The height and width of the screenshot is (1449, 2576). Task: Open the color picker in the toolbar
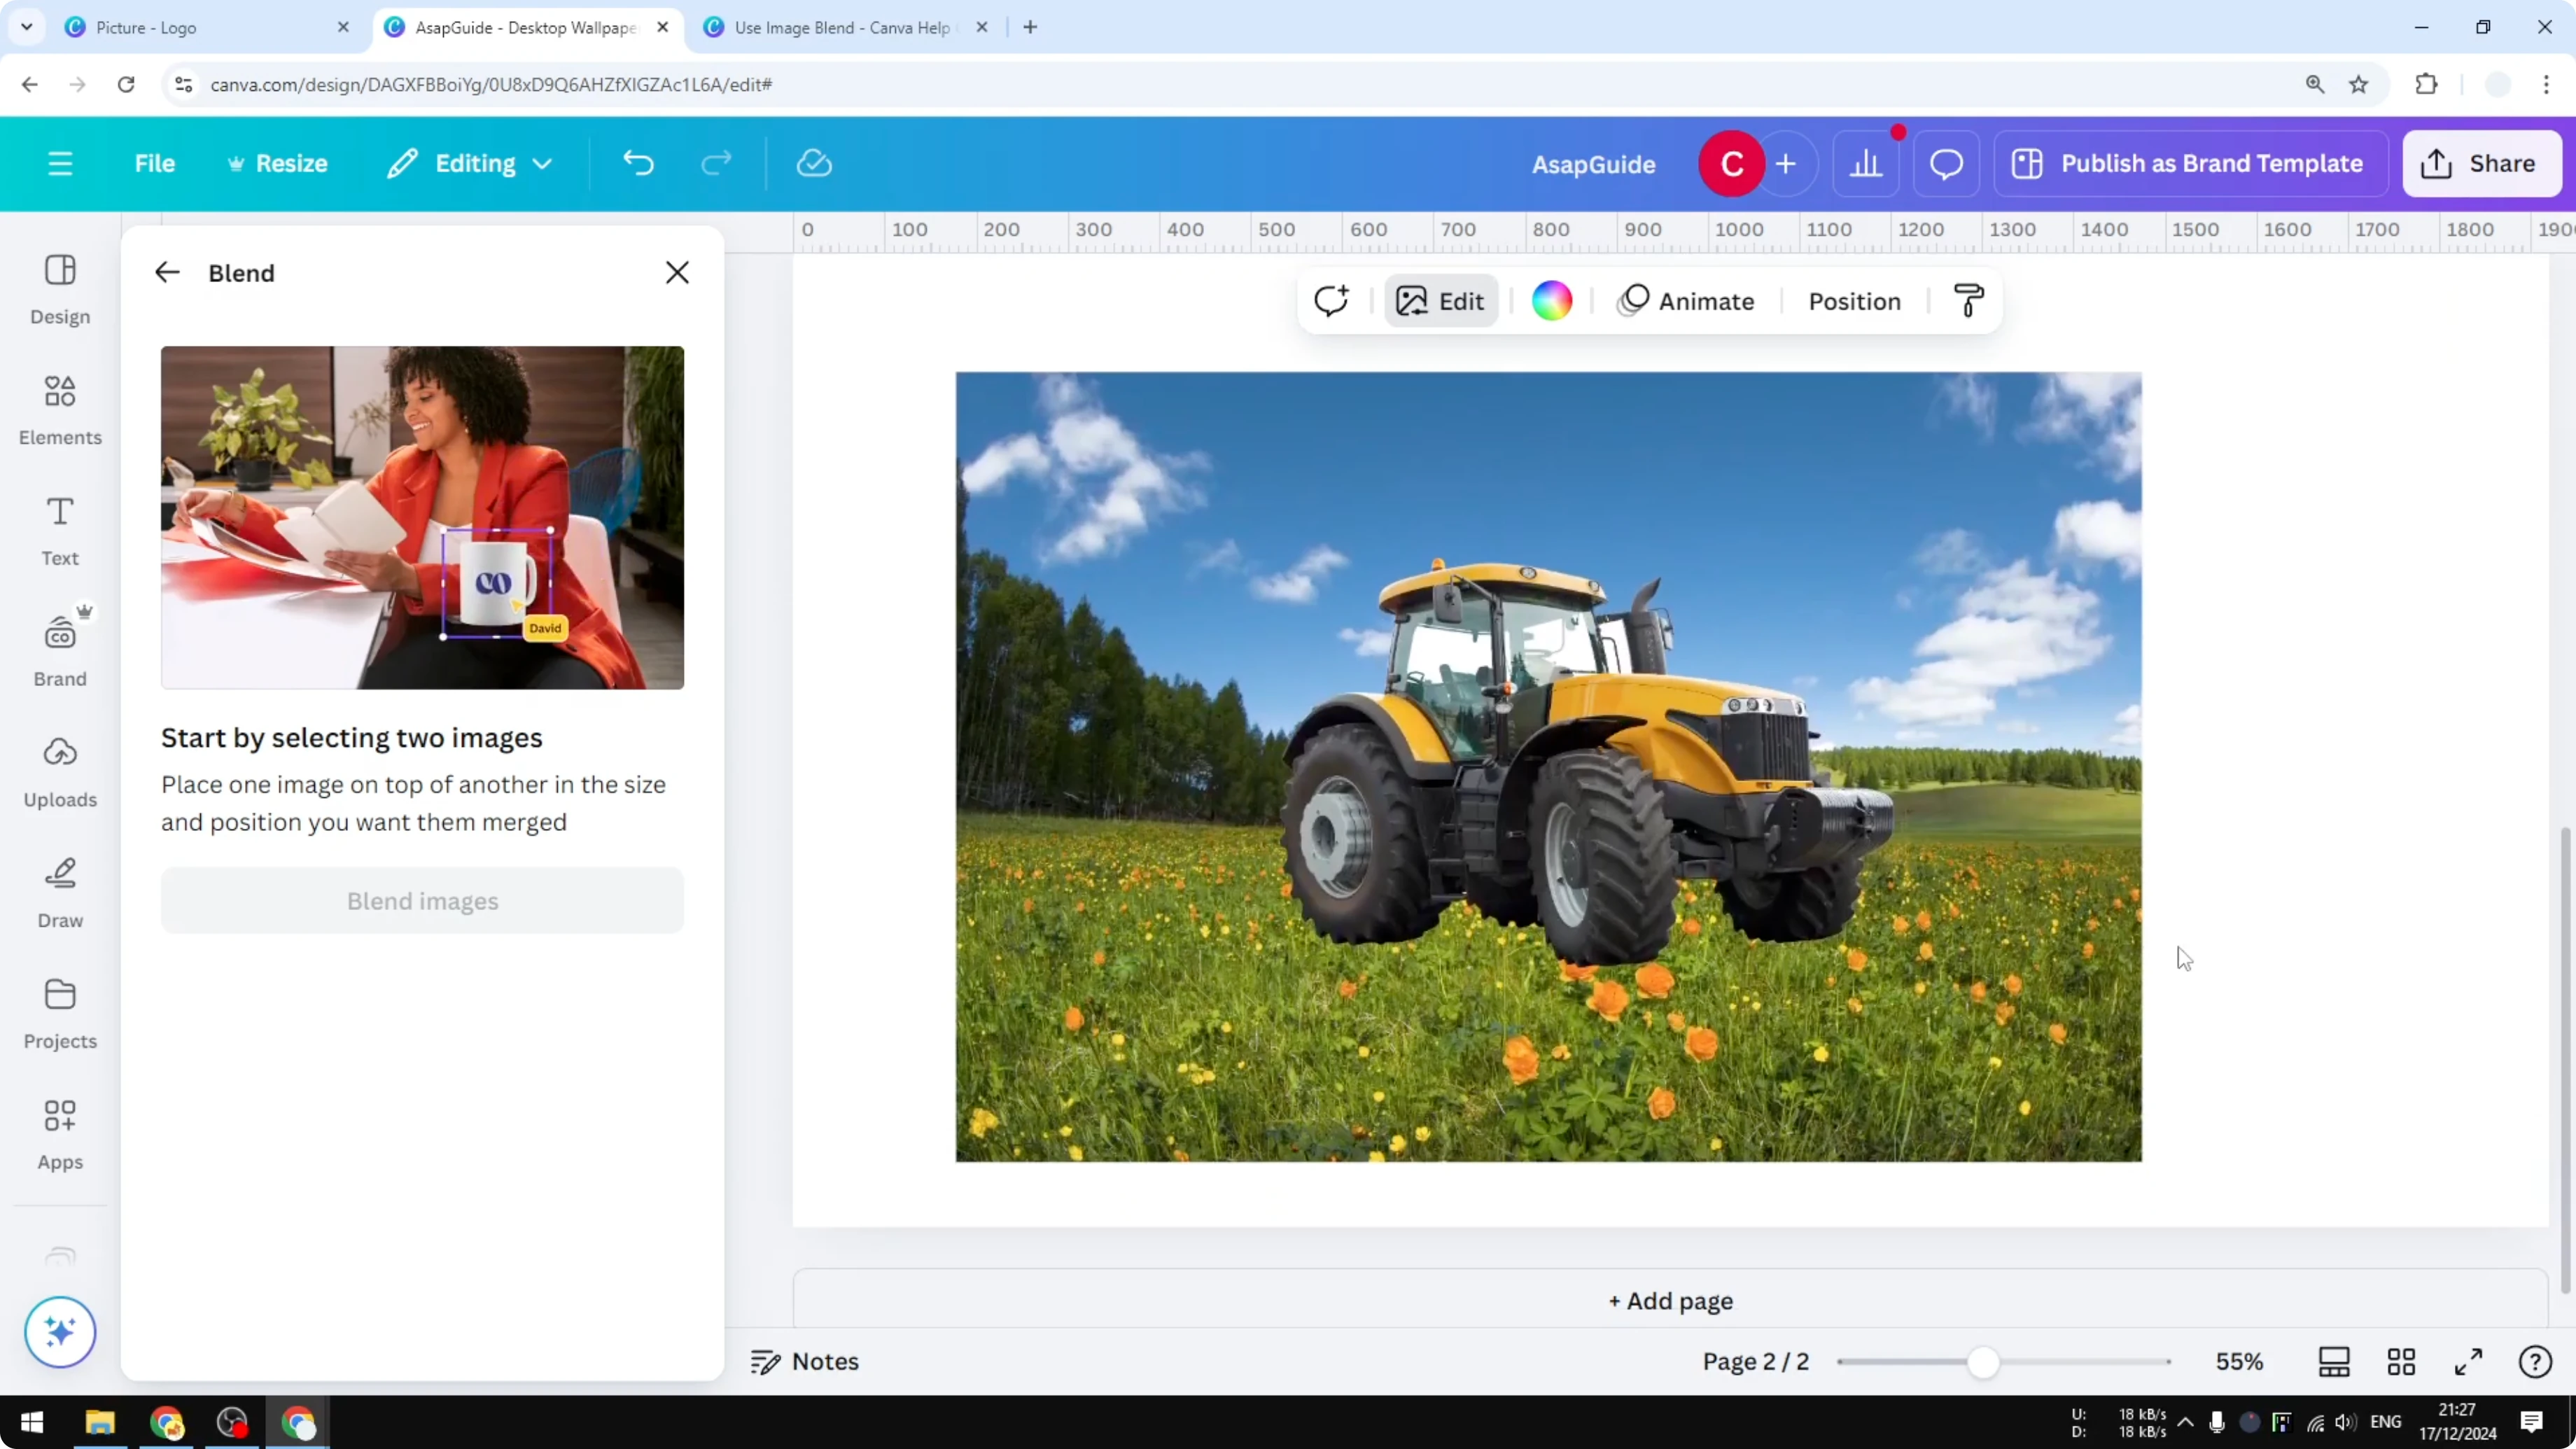(1551, 300)
